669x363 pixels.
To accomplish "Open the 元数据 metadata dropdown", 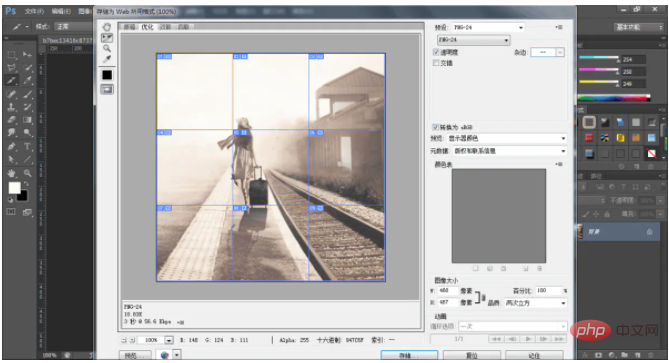I will (509, 151).
